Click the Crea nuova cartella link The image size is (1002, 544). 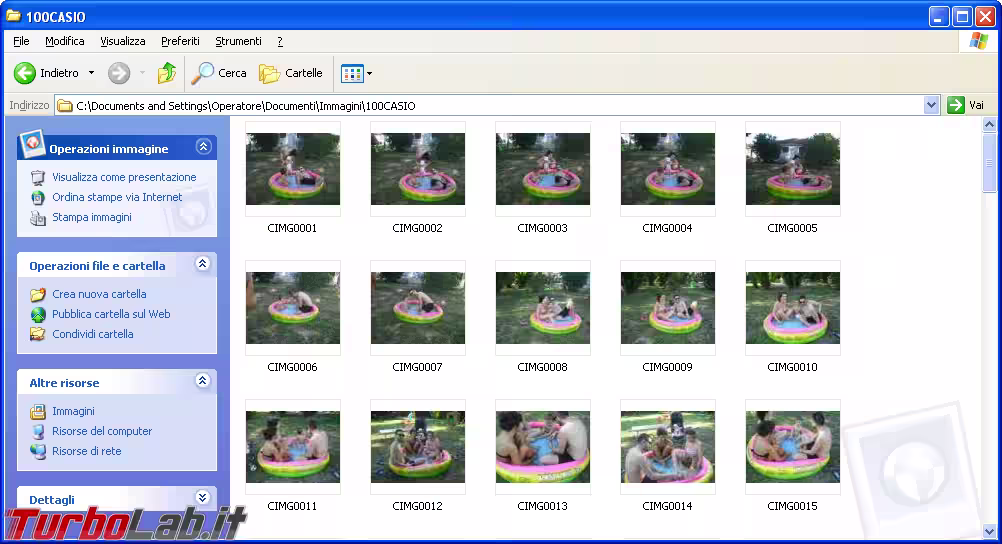tap(99, 294)
